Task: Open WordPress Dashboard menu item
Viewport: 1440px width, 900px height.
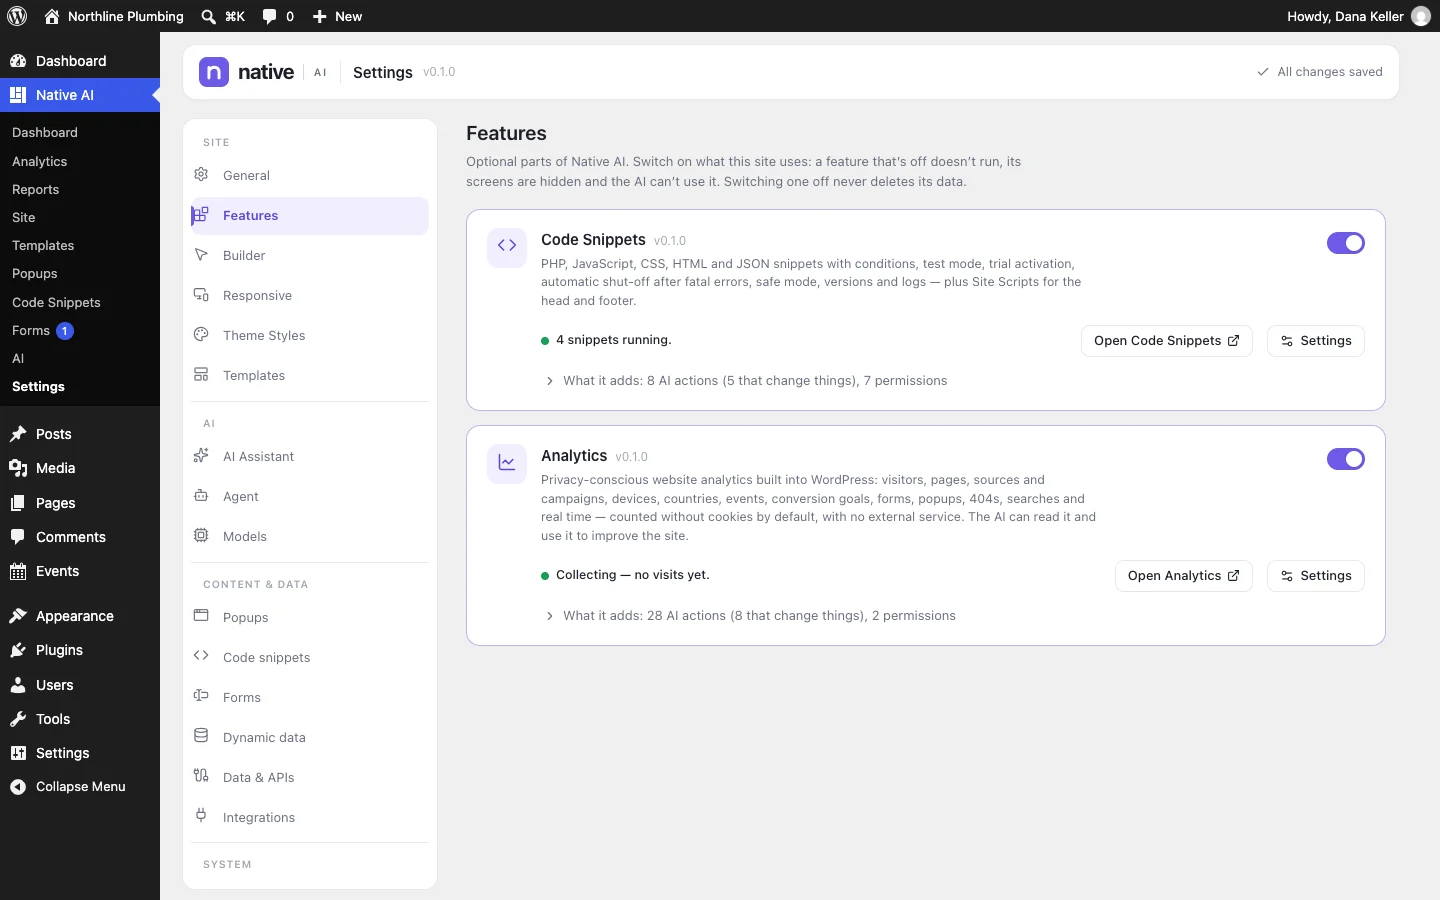Action: click(x=80, y=61)
